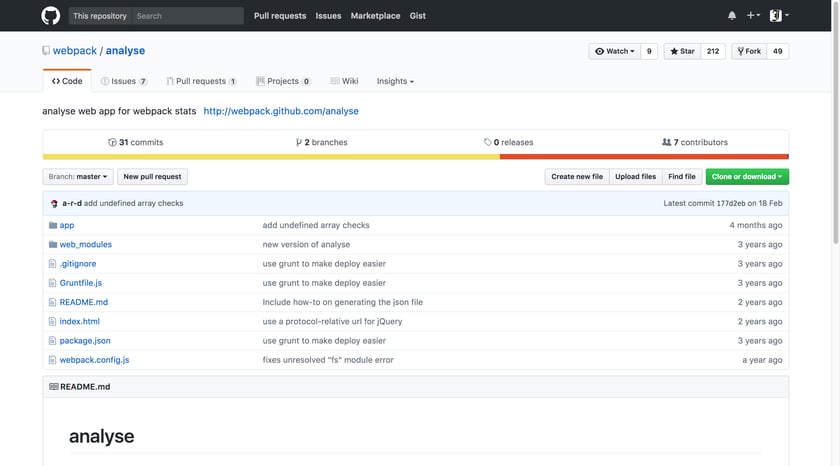Open the 31 commits link
This screenshot has height=466, width=840.
tap(136, 142)
